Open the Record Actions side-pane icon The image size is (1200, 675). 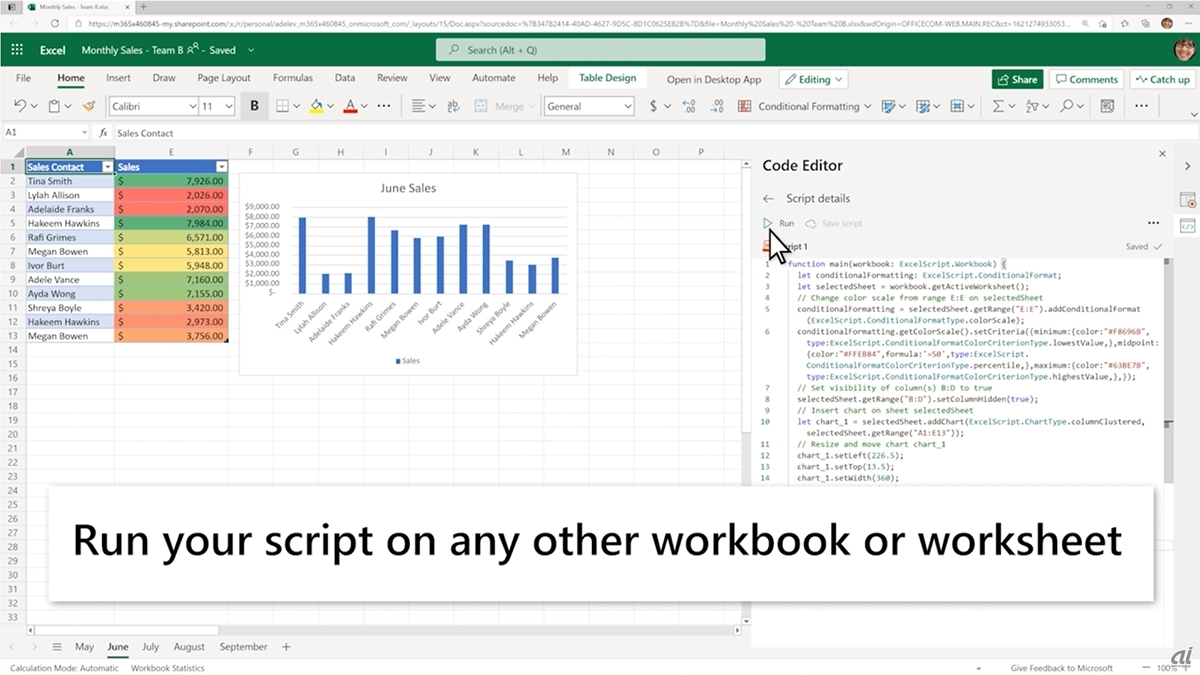(x=1187, y=200)
